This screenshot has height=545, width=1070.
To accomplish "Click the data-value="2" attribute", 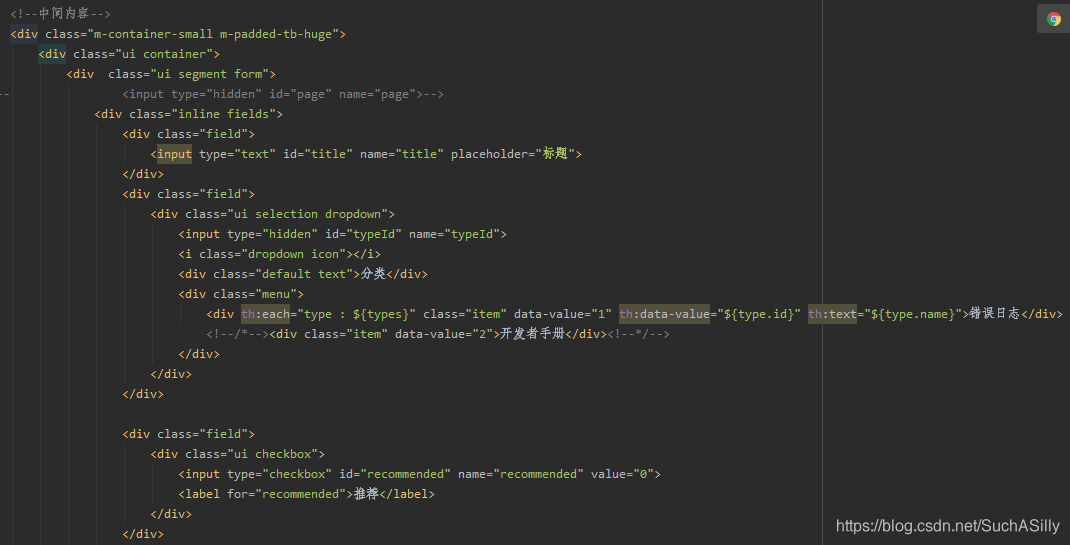I will click(x=444, y=334).
